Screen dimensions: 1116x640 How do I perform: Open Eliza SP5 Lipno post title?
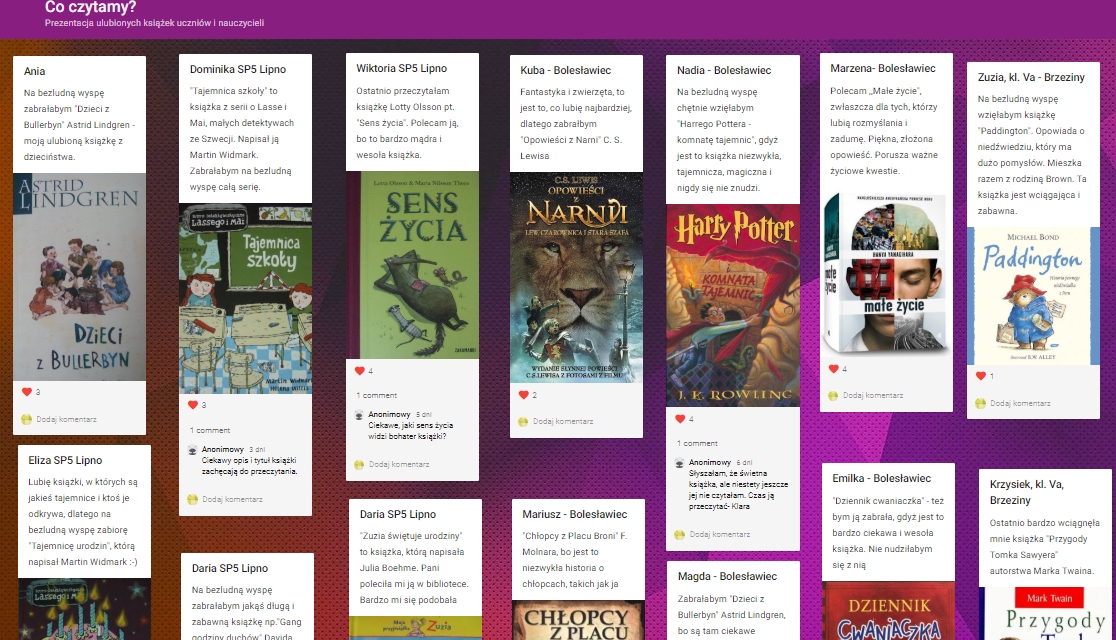[65, 460]
